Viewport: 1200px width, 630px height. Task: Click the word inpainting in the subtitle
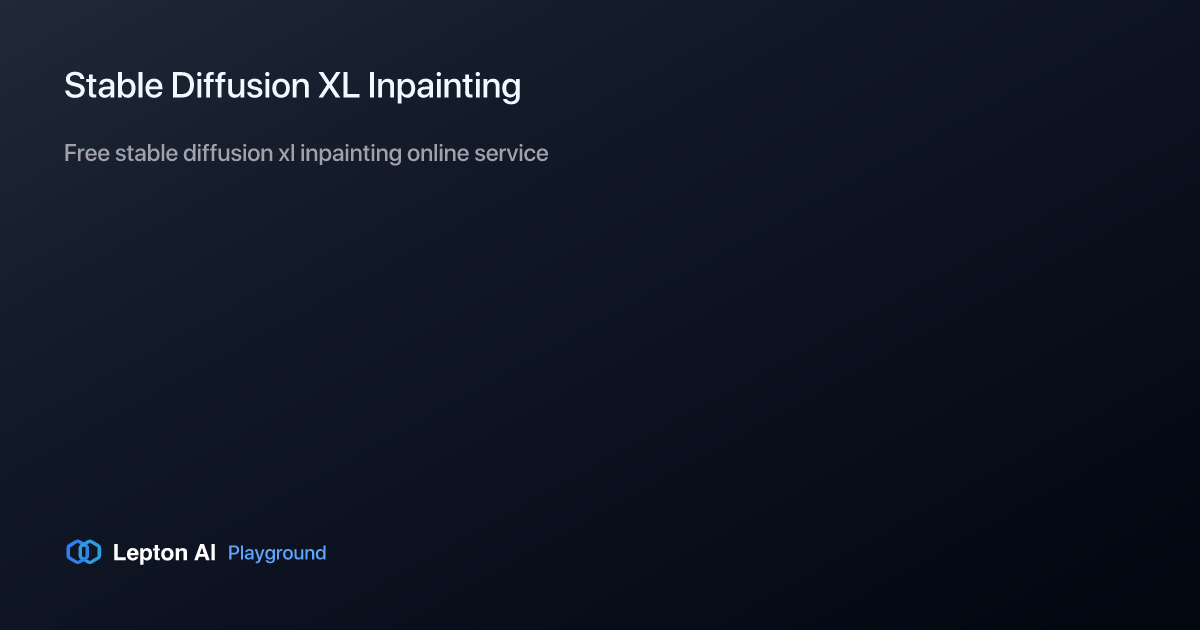(350, 154)
